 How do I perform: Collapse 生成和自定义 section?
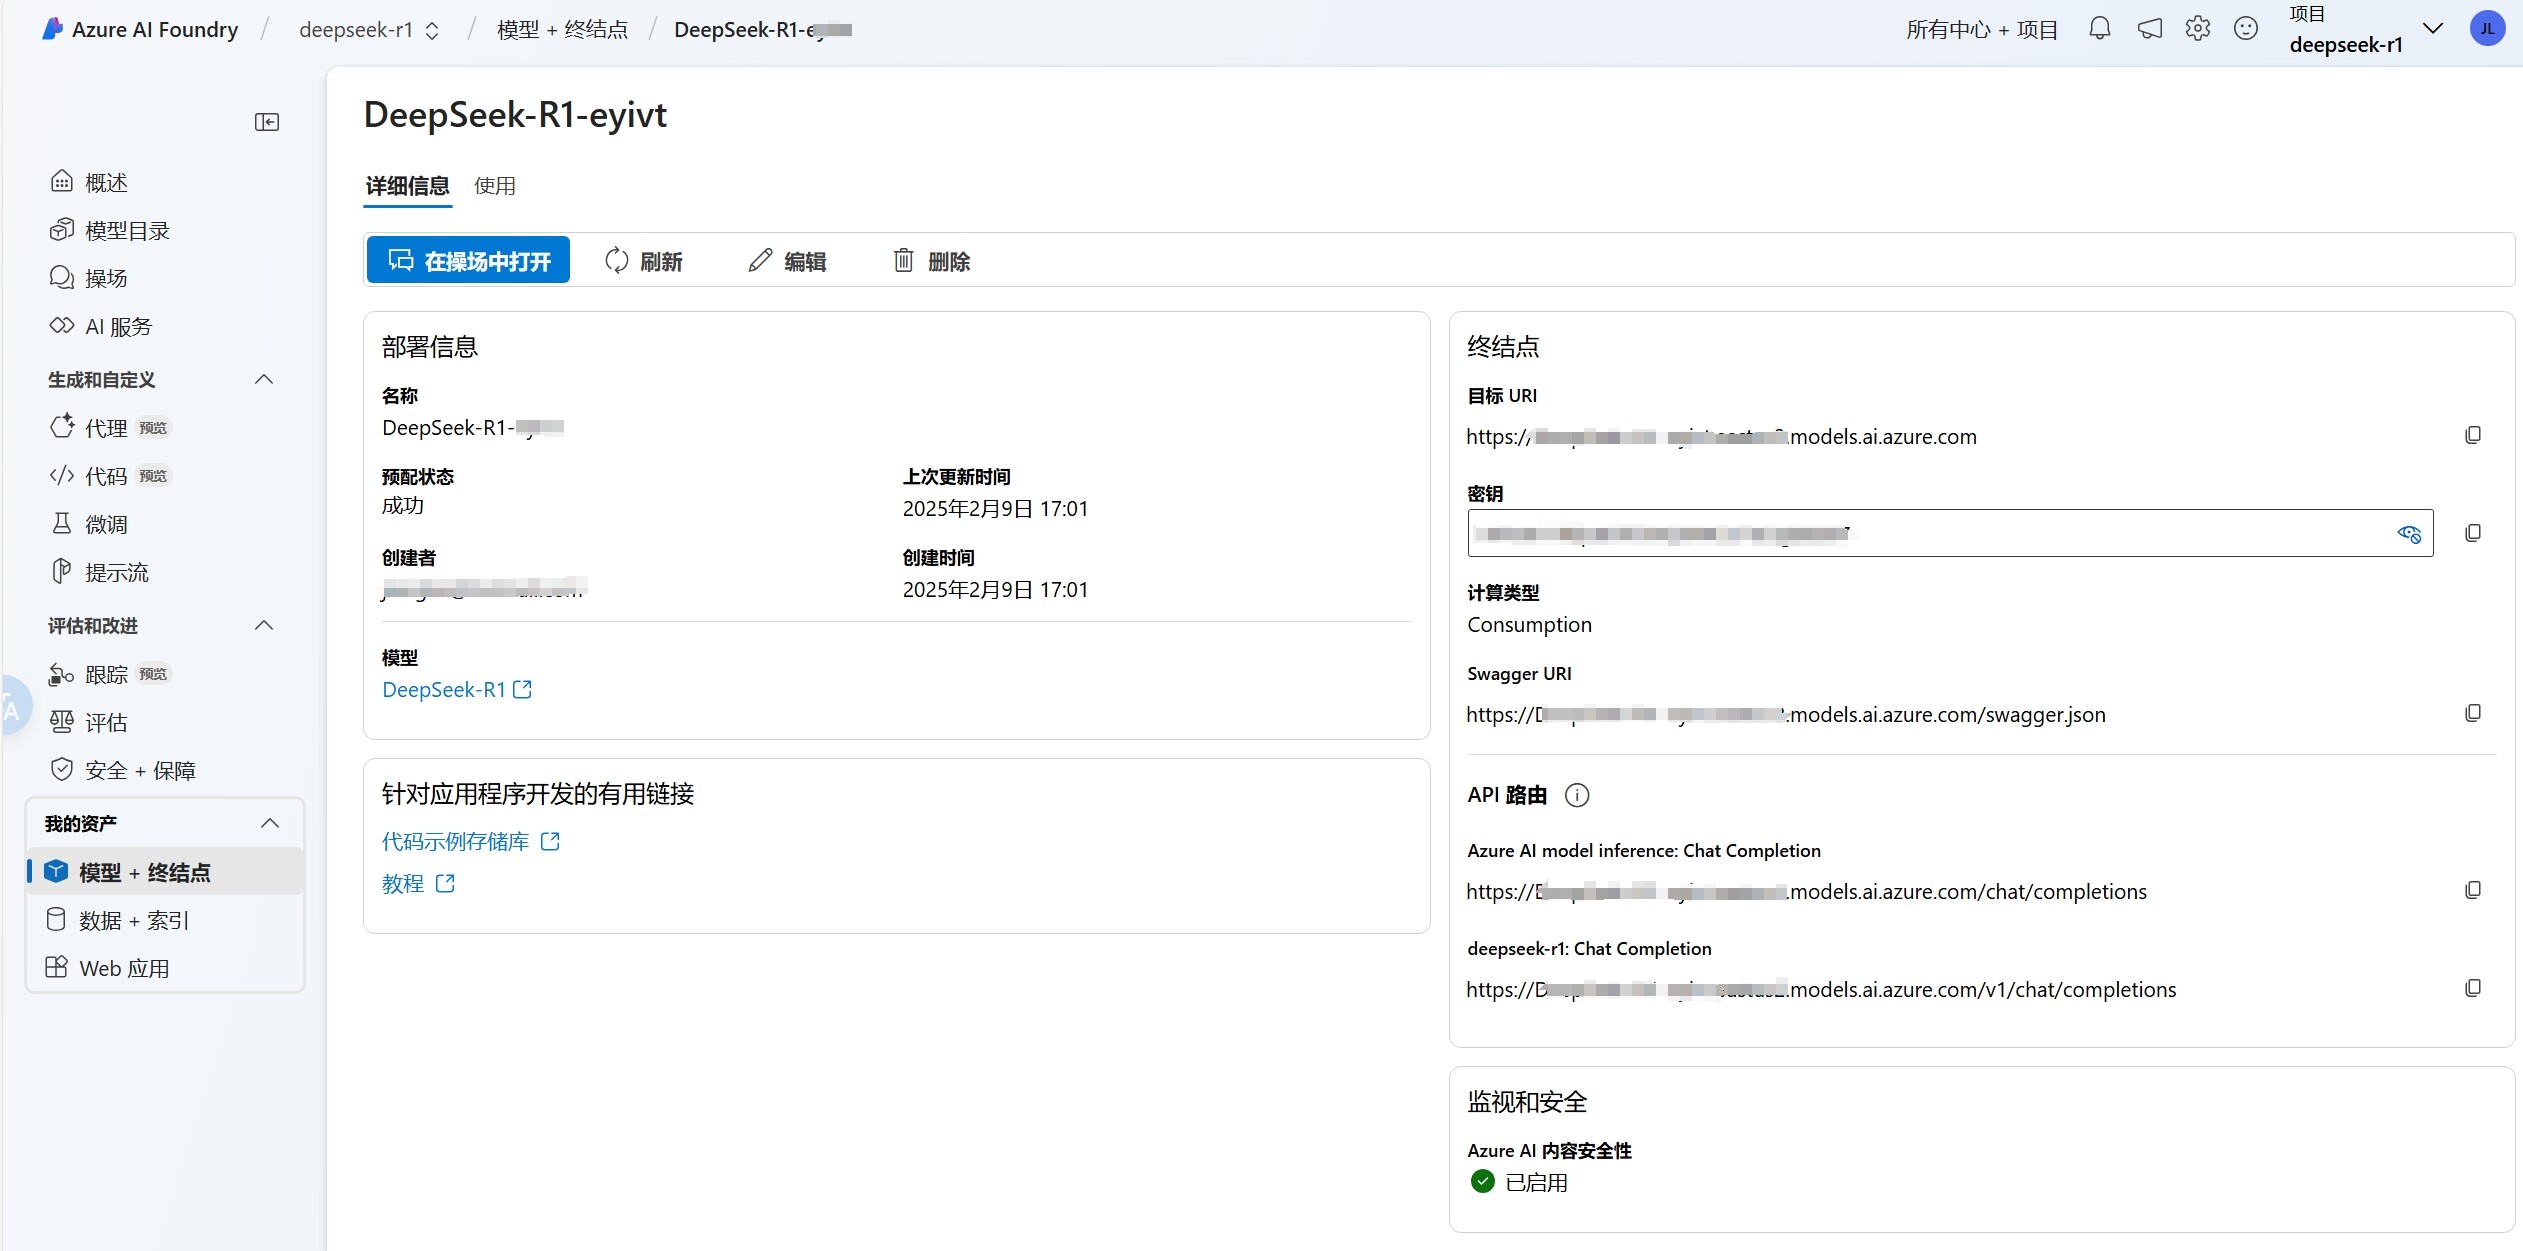click(x=264, y=379)
